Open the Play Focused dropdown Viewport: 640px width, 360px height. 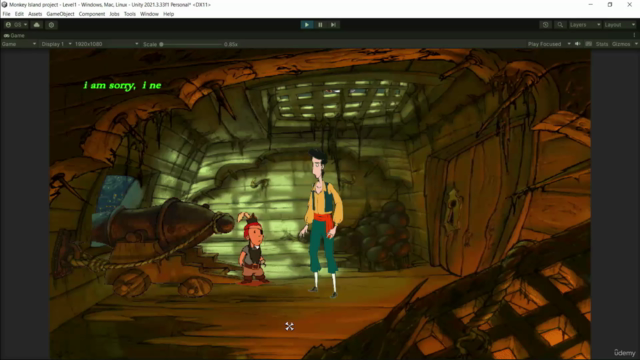click(549, 44)
